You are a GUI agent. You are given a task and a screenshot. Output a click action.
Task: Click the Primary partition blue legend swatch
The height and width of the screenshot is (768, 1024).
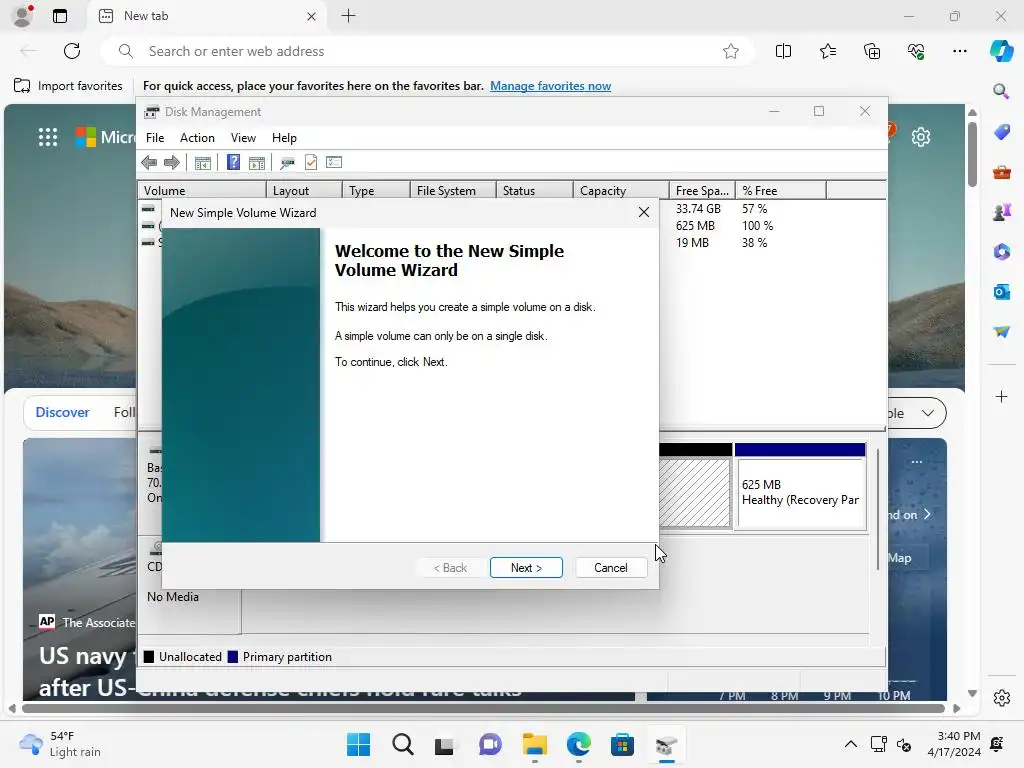pos(232,657)
